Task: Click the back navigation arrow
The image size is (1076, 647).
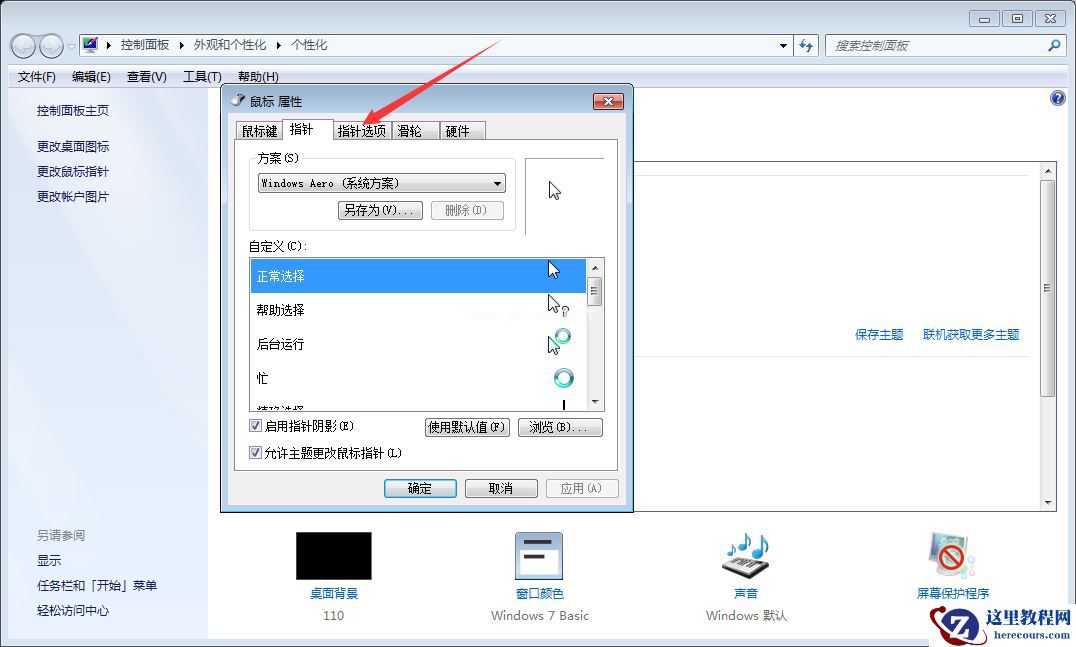Action: tap(22, 45)
